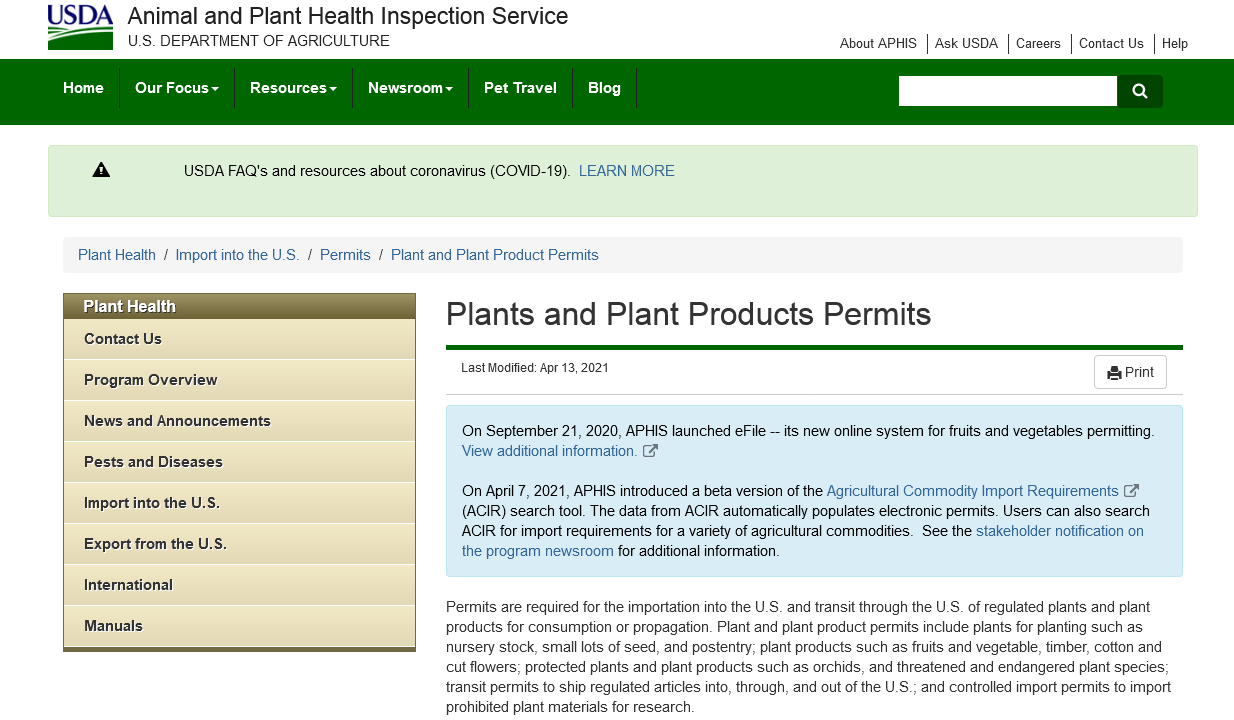The width and height of the screenshot is (1234, 720).
Task: Click the magnifying glass search button
Action: tap(1139, 91)
